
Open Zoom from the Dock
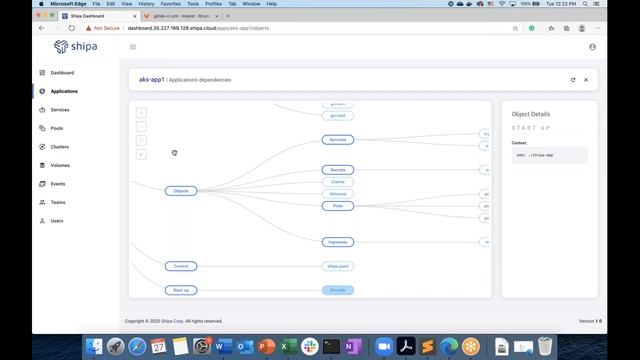384,347
